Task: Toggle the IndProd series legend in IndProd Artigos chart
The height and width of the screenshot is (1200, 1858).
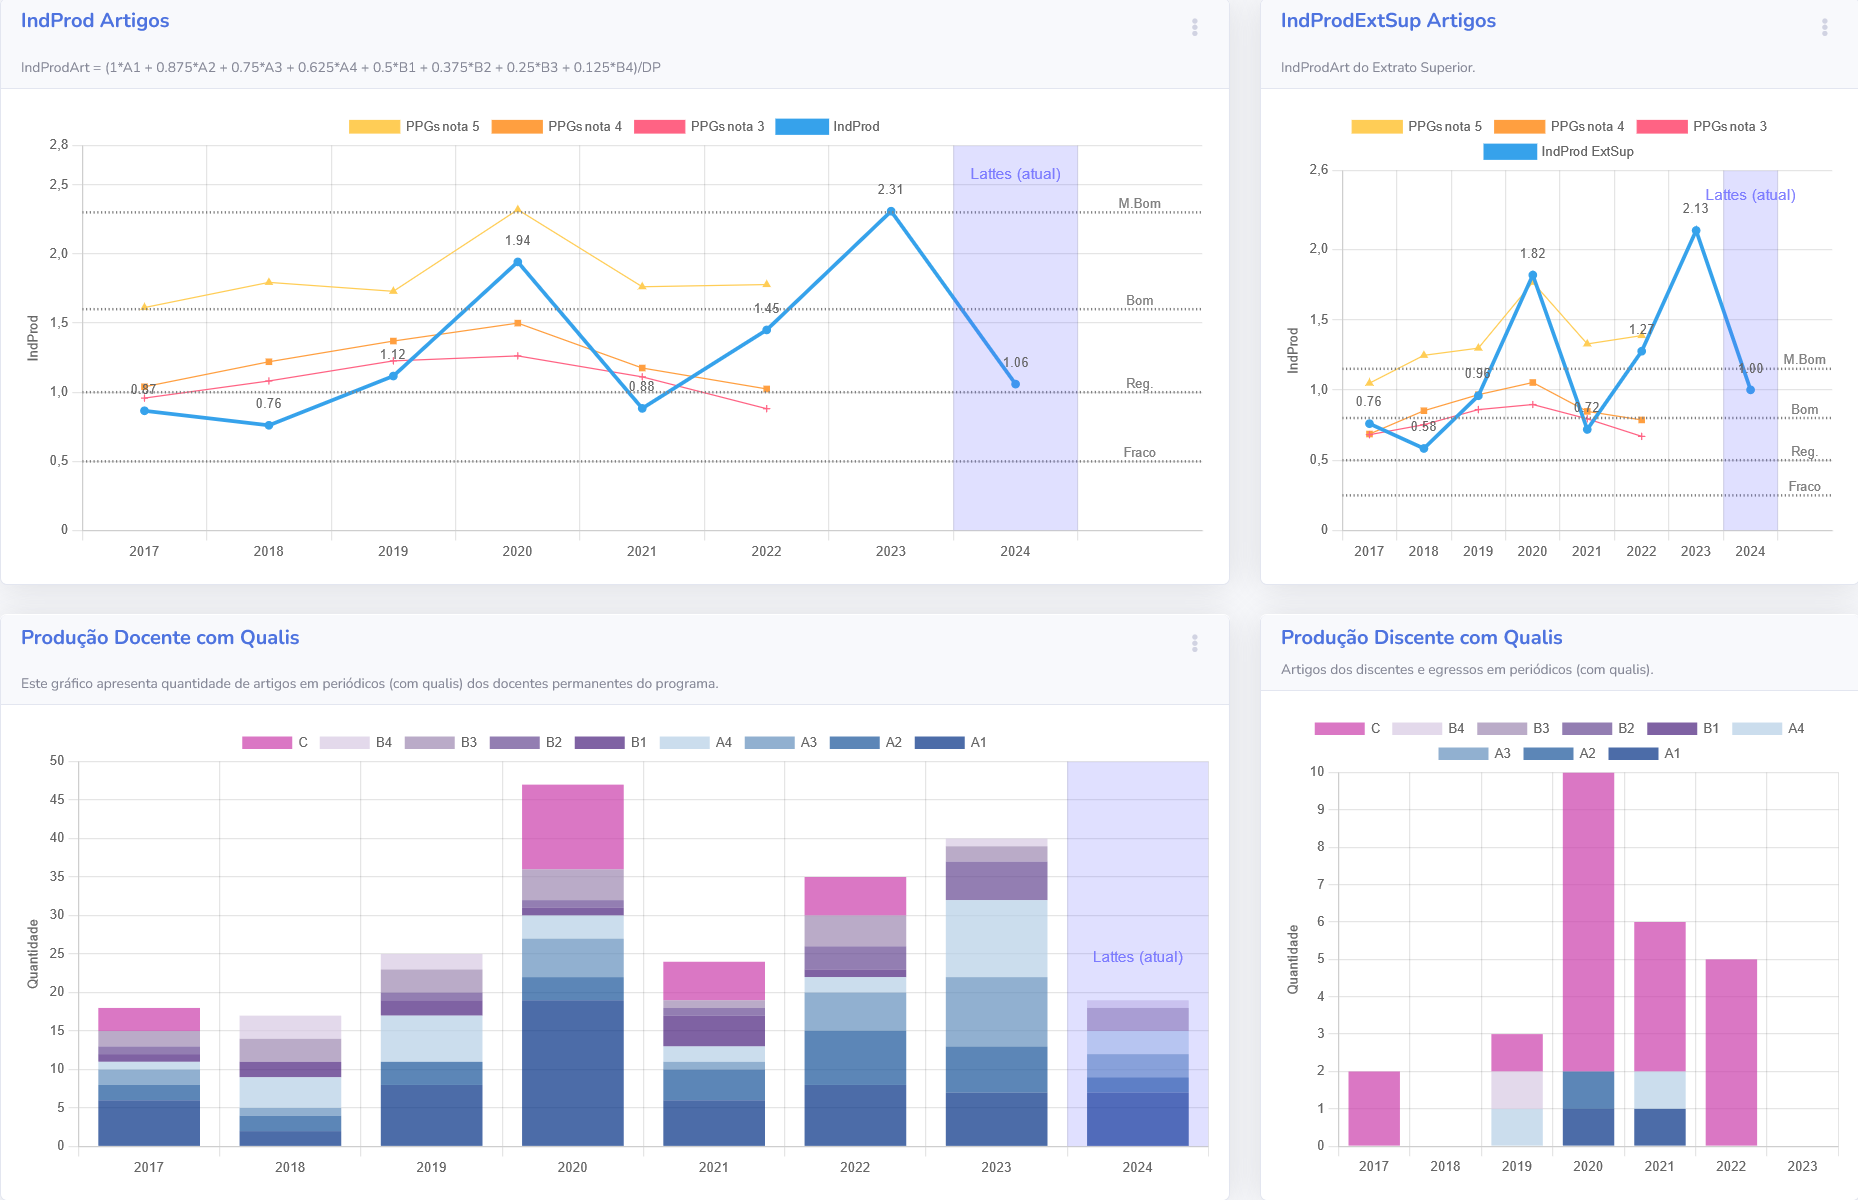Action: pos(828,126)
